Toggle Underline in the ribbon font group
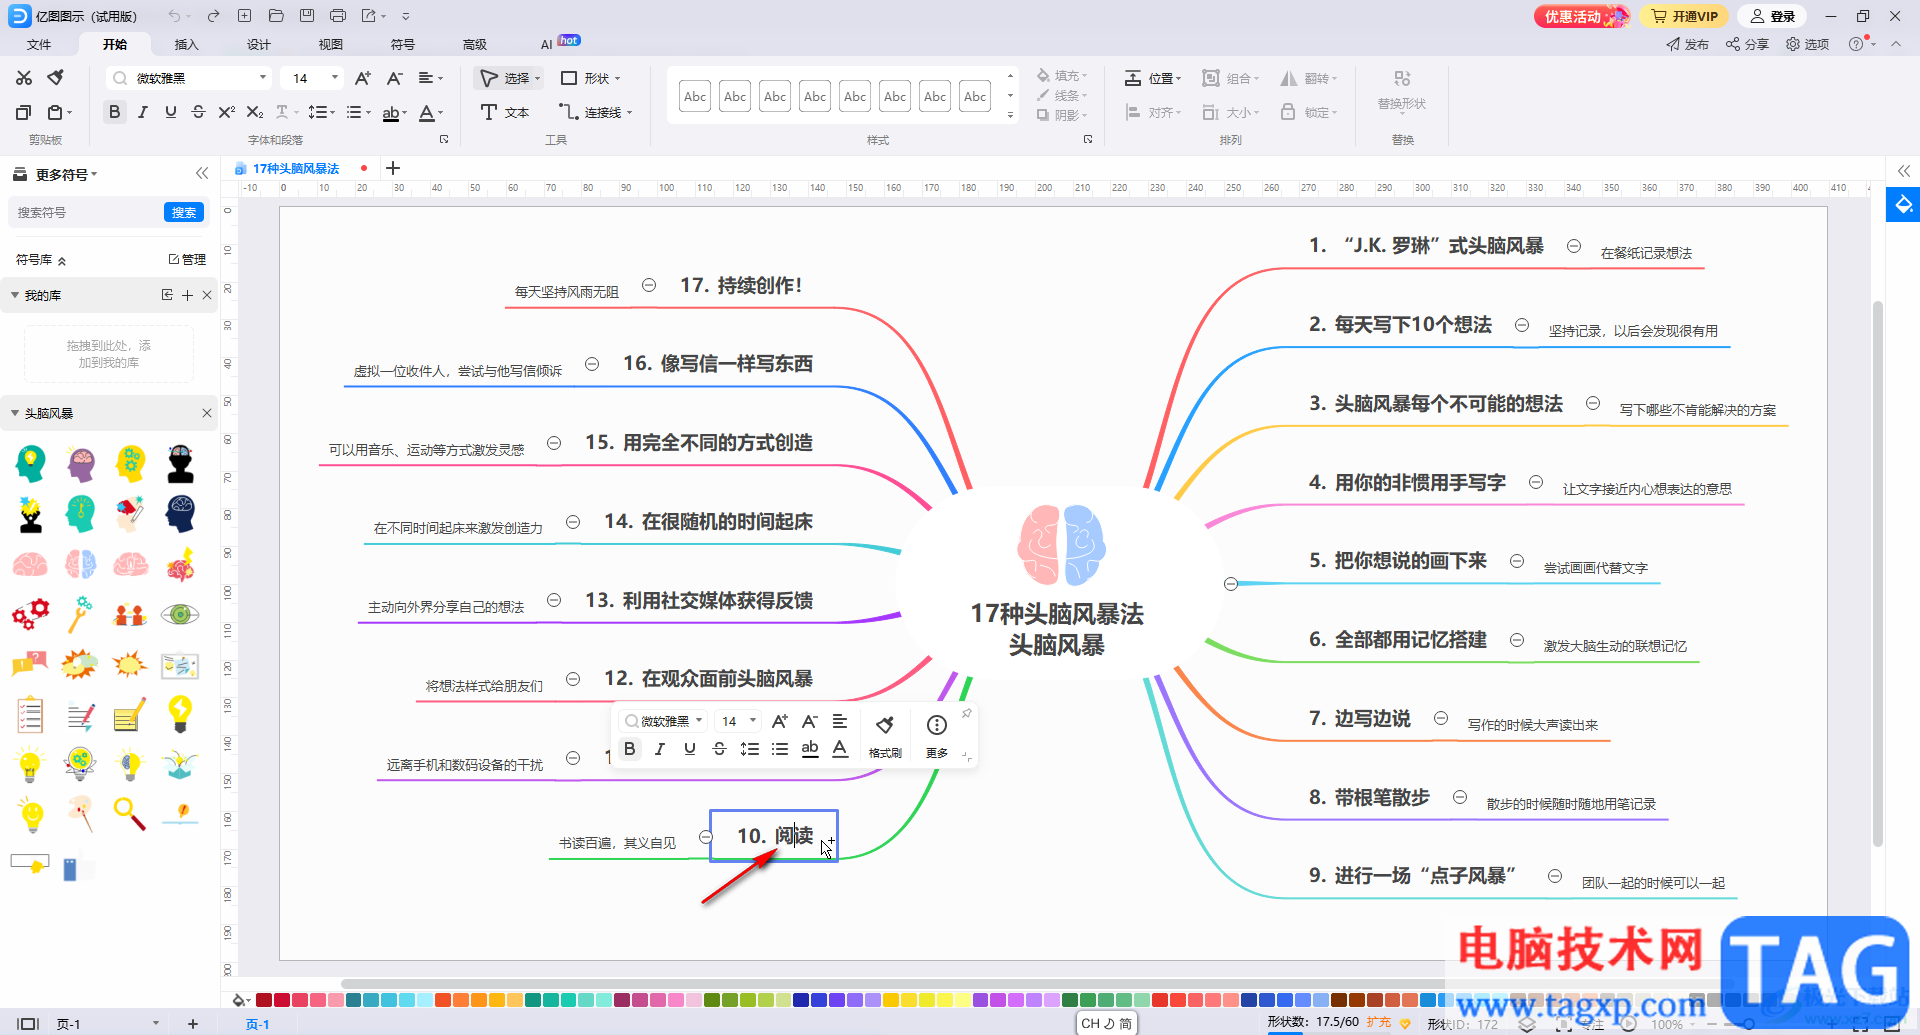1920x1035 pixels. pos(171,112)
